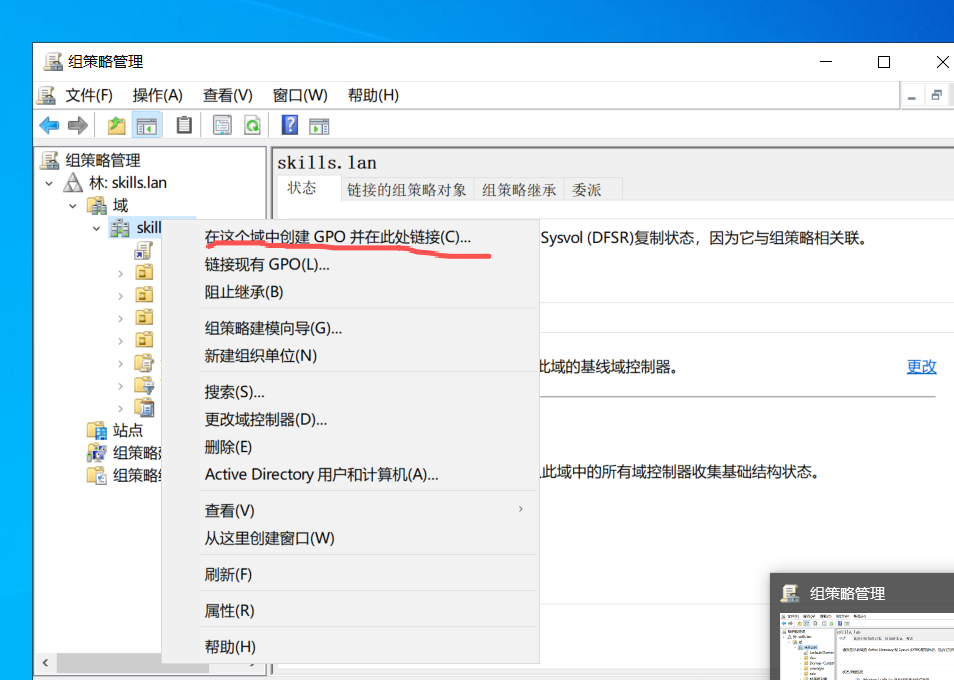The width and height of the screenshot is (954, 680).
Task: Switch to the 委派 tab
Action: (x=586, y=189)
